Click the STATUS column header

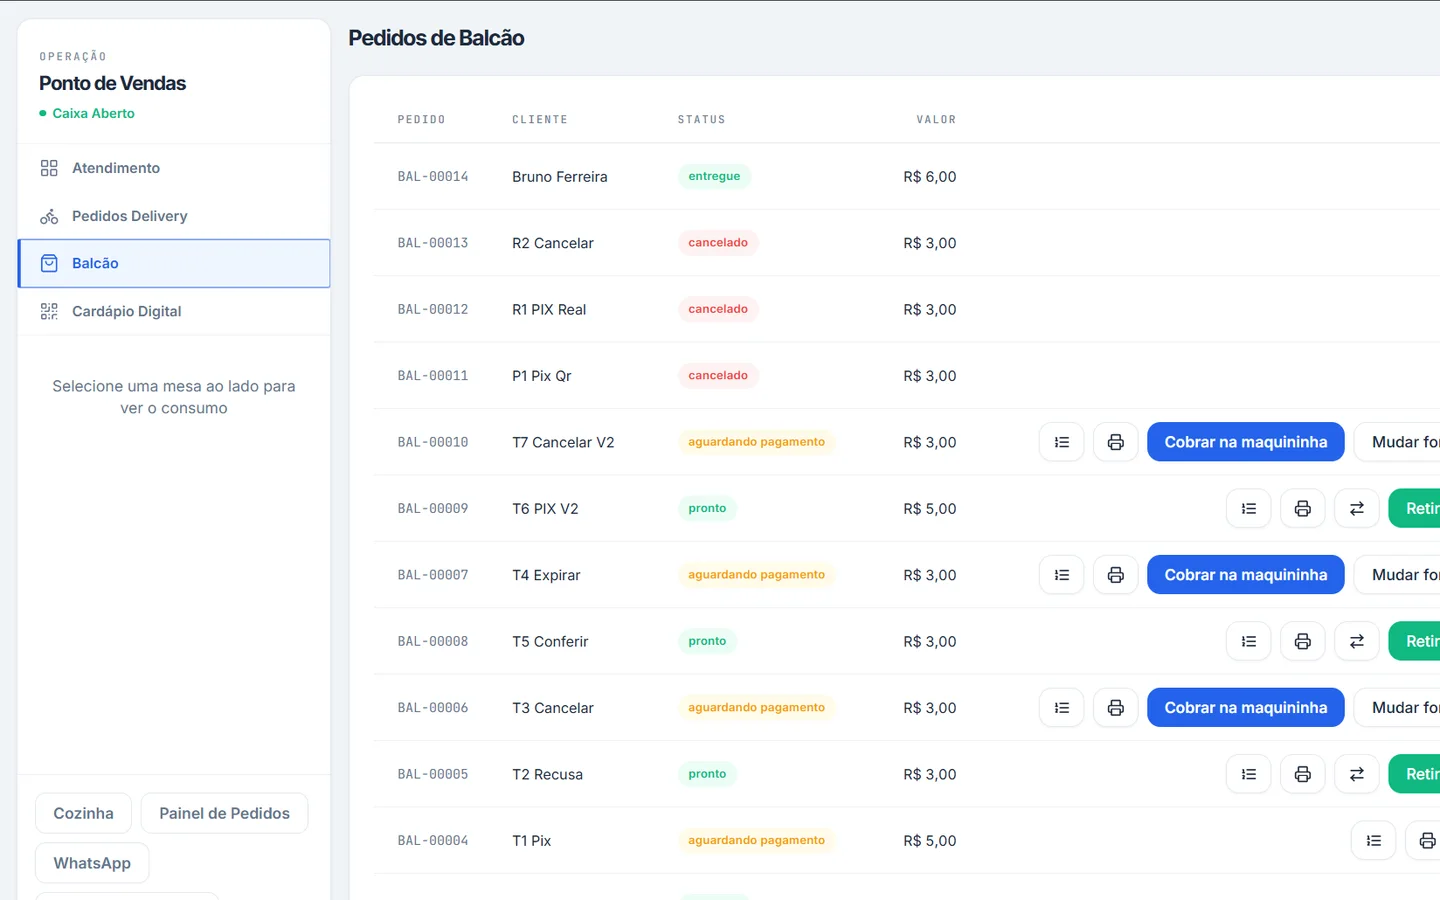click(702, 120)
